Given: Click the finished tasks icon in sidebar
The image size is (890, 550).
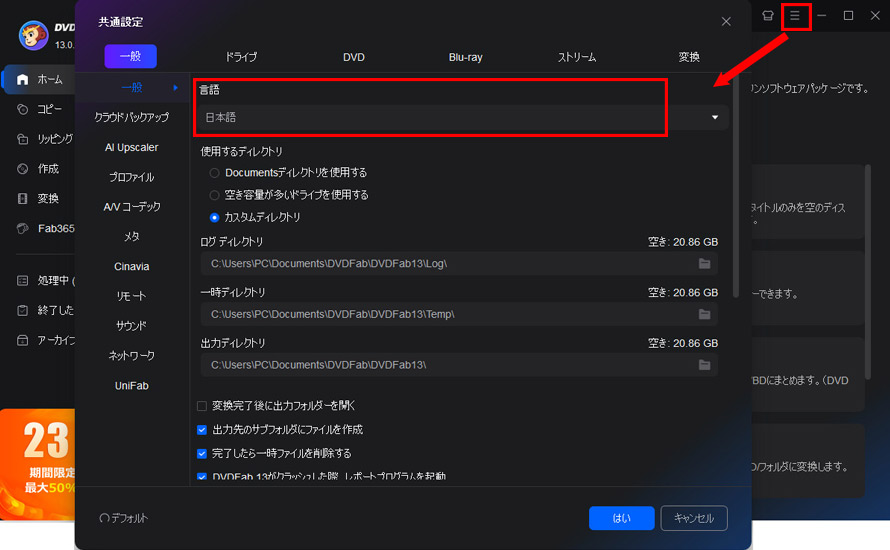Looking at the screenshot, I should point(23,310).
